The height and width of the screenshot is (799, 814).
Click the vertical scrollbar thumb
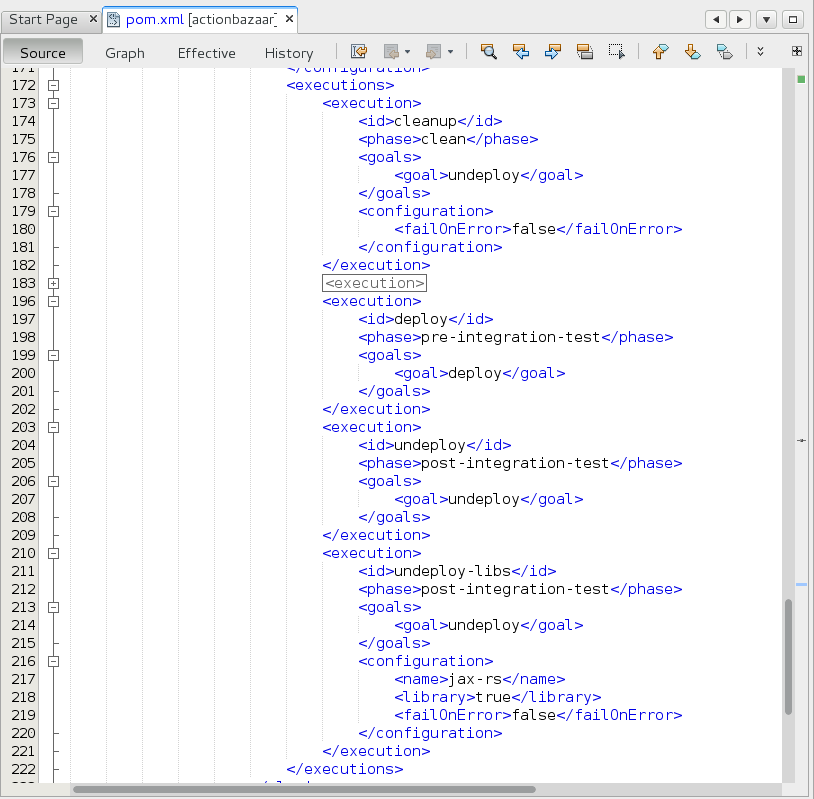coord(788,656)
